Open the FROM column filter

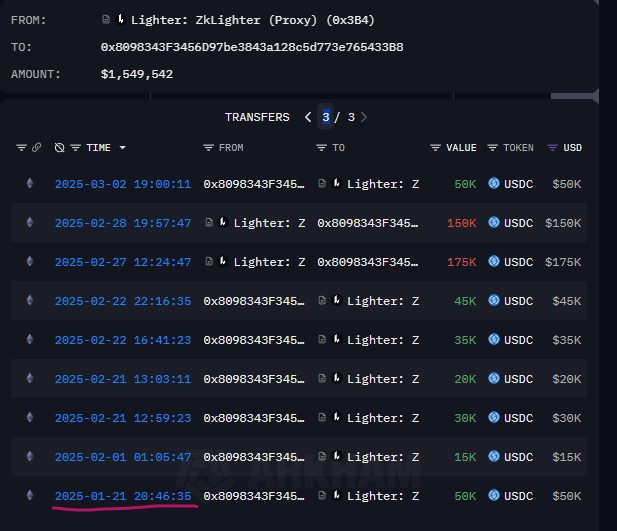[x=208, y=148]
